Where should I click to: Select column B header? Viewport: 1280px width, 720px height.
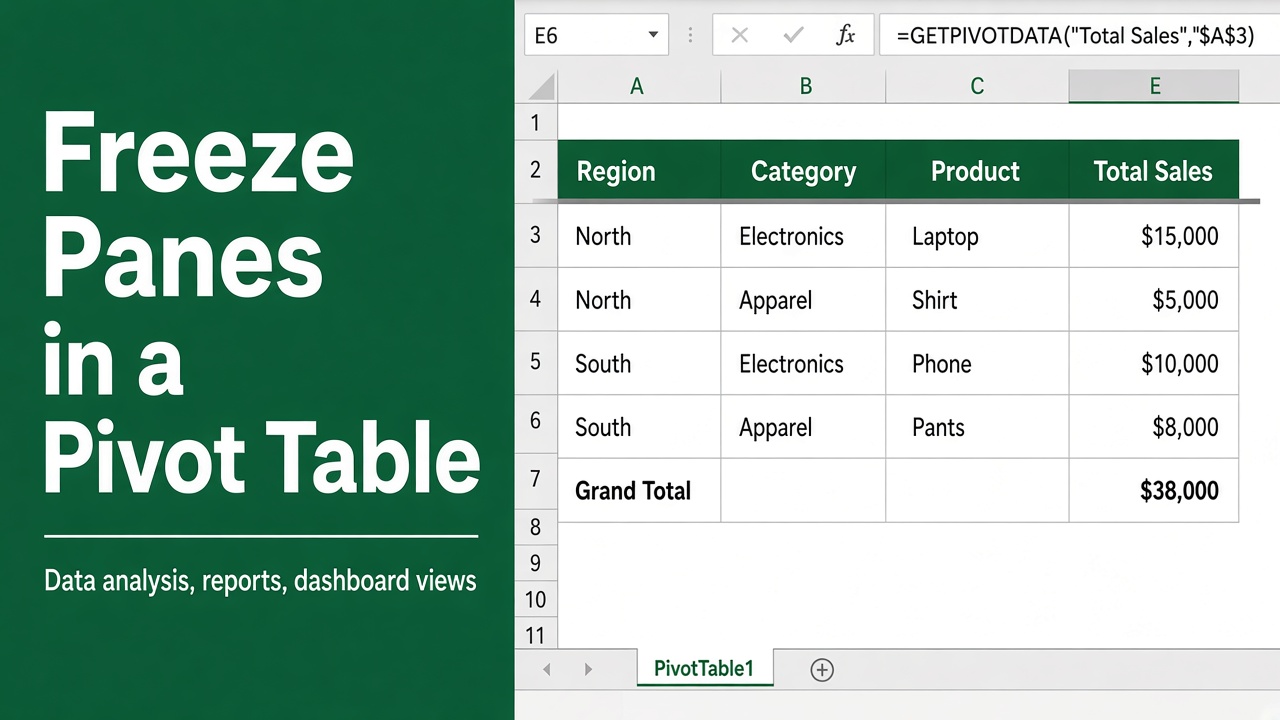(x=803, y=87)
